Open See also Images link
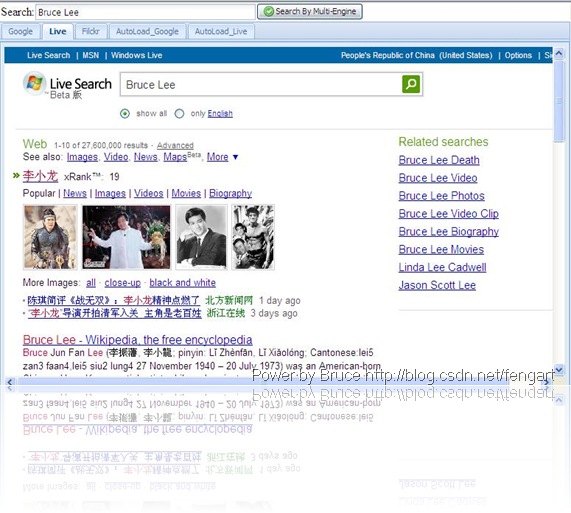 (x=82, y=157)
